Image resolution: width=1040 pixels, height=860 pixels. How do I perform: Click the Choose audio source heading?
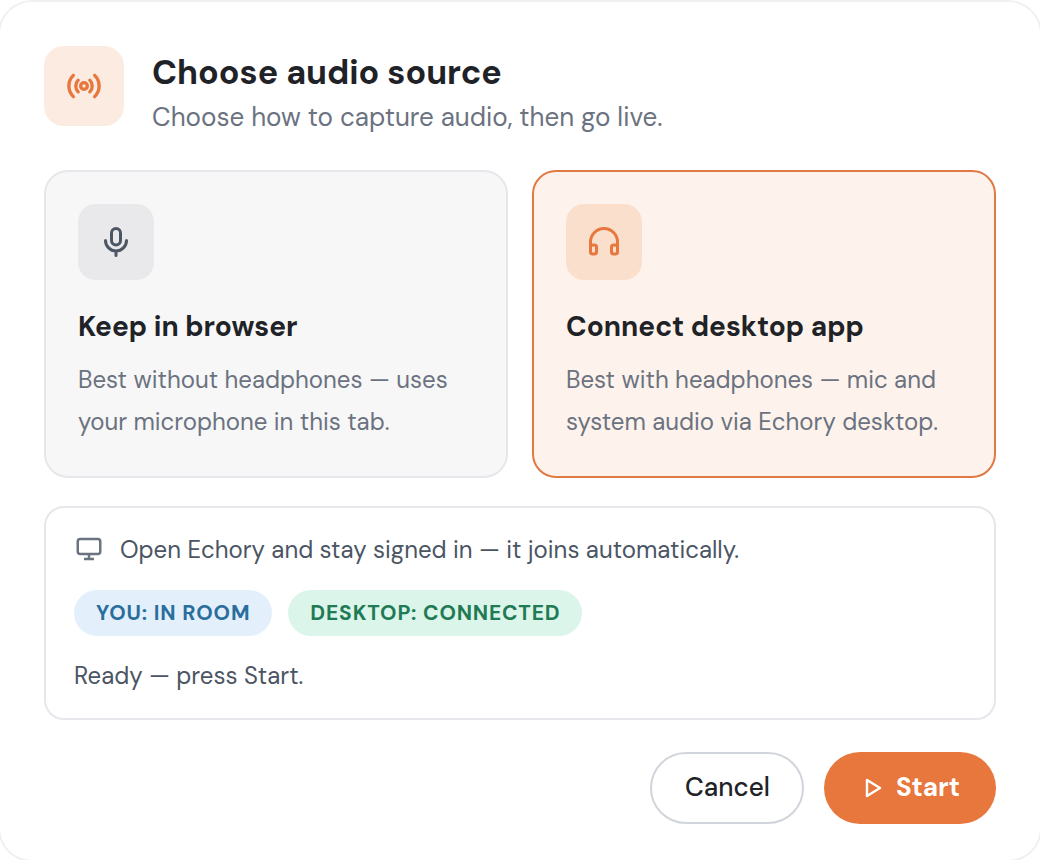tap(326, 73)
